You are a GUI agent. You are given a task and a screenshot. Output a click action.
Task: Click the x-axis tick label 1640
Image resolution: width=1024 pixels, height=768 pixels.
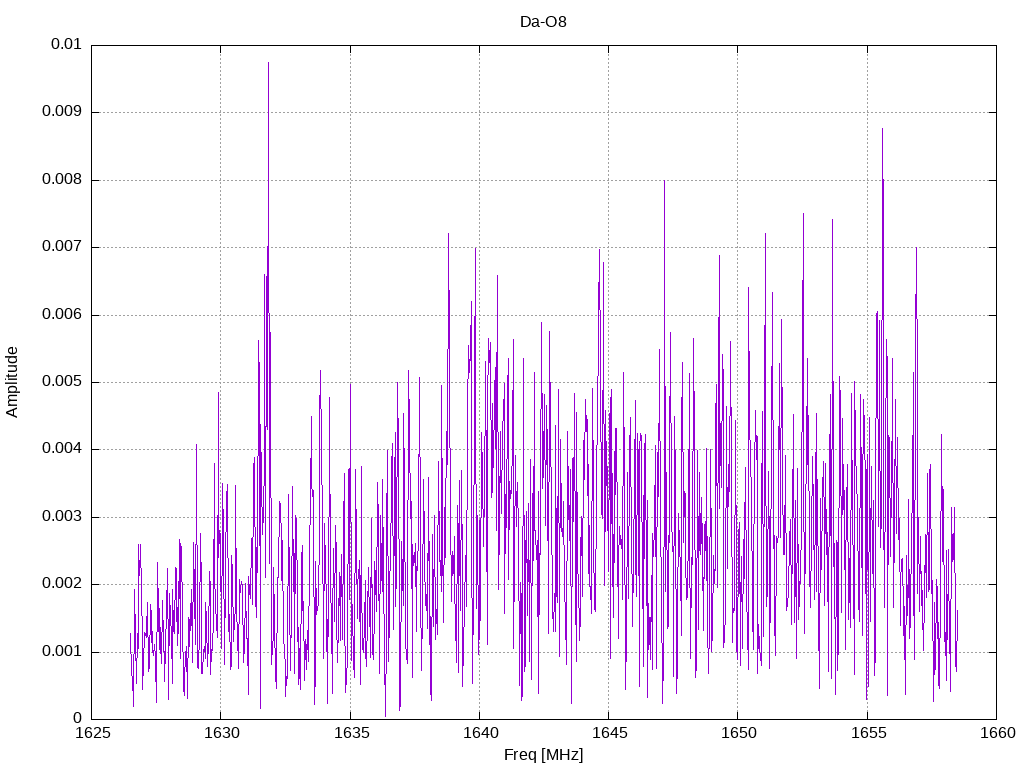click(x=481, y=733)
